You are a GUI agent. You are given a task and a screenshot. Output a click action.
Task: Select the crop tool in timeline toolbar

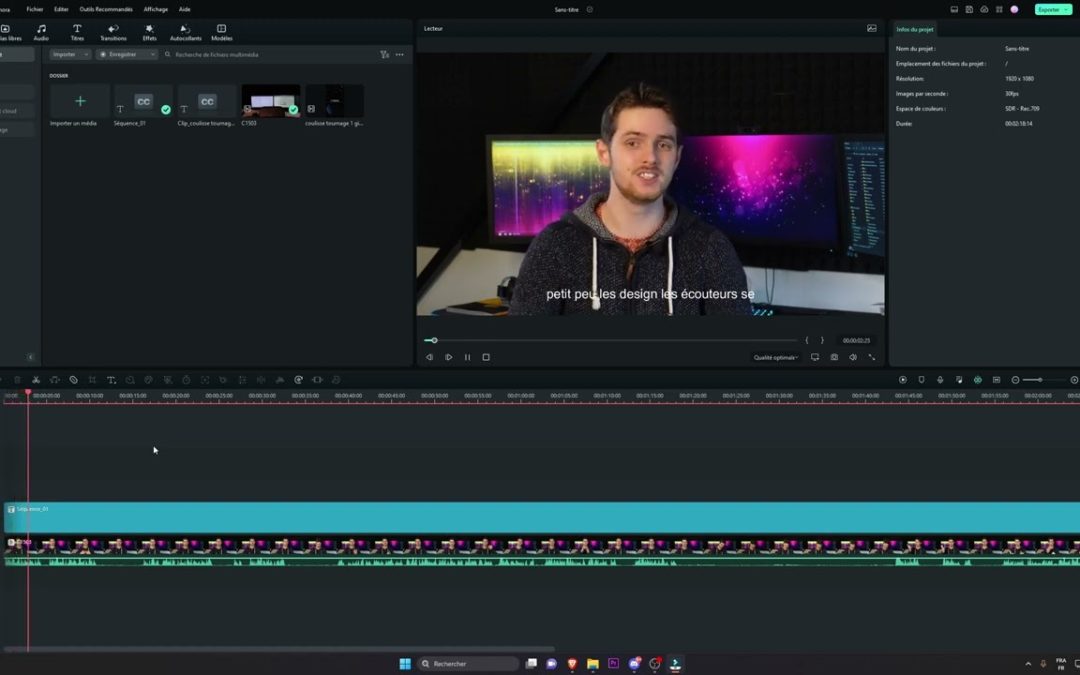92,380
